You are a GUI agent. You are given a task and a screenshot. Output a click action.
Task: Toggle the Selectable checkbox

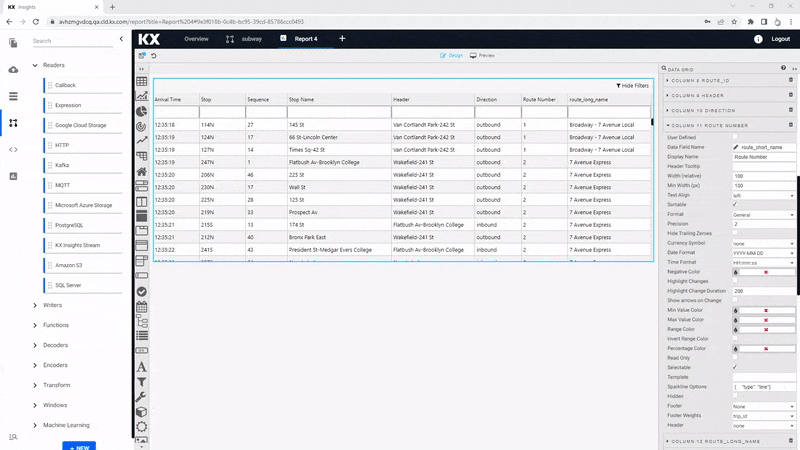pos(735,366)
